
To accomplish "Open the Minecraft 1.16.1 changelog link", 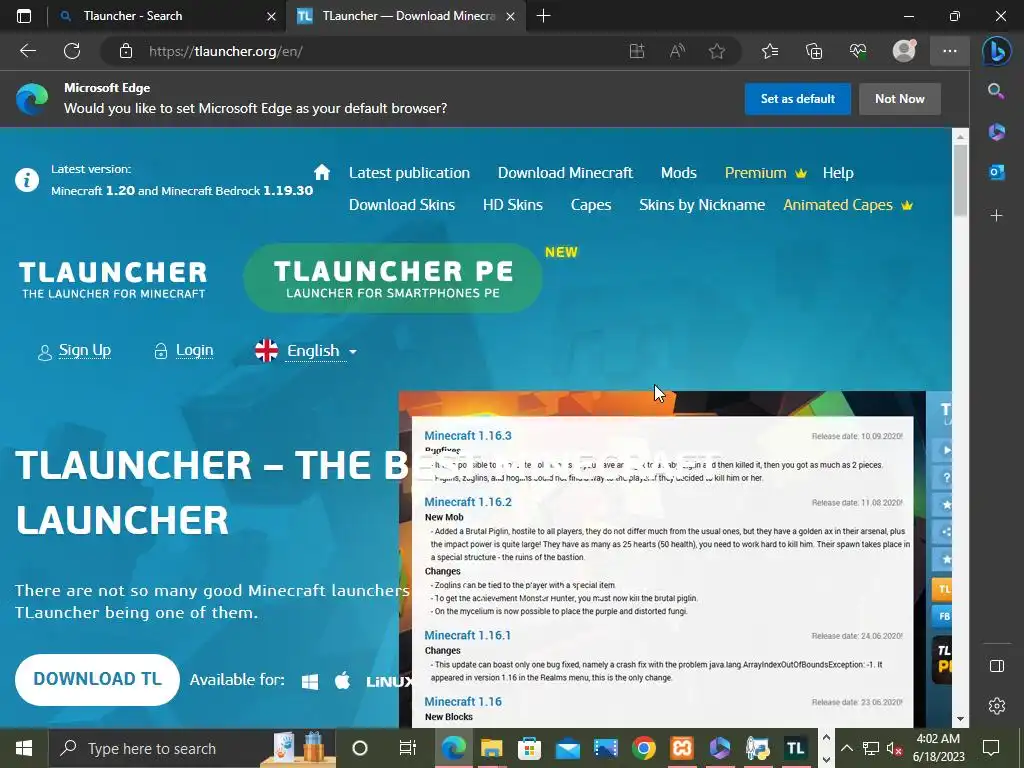I will (x=468, y=635).
